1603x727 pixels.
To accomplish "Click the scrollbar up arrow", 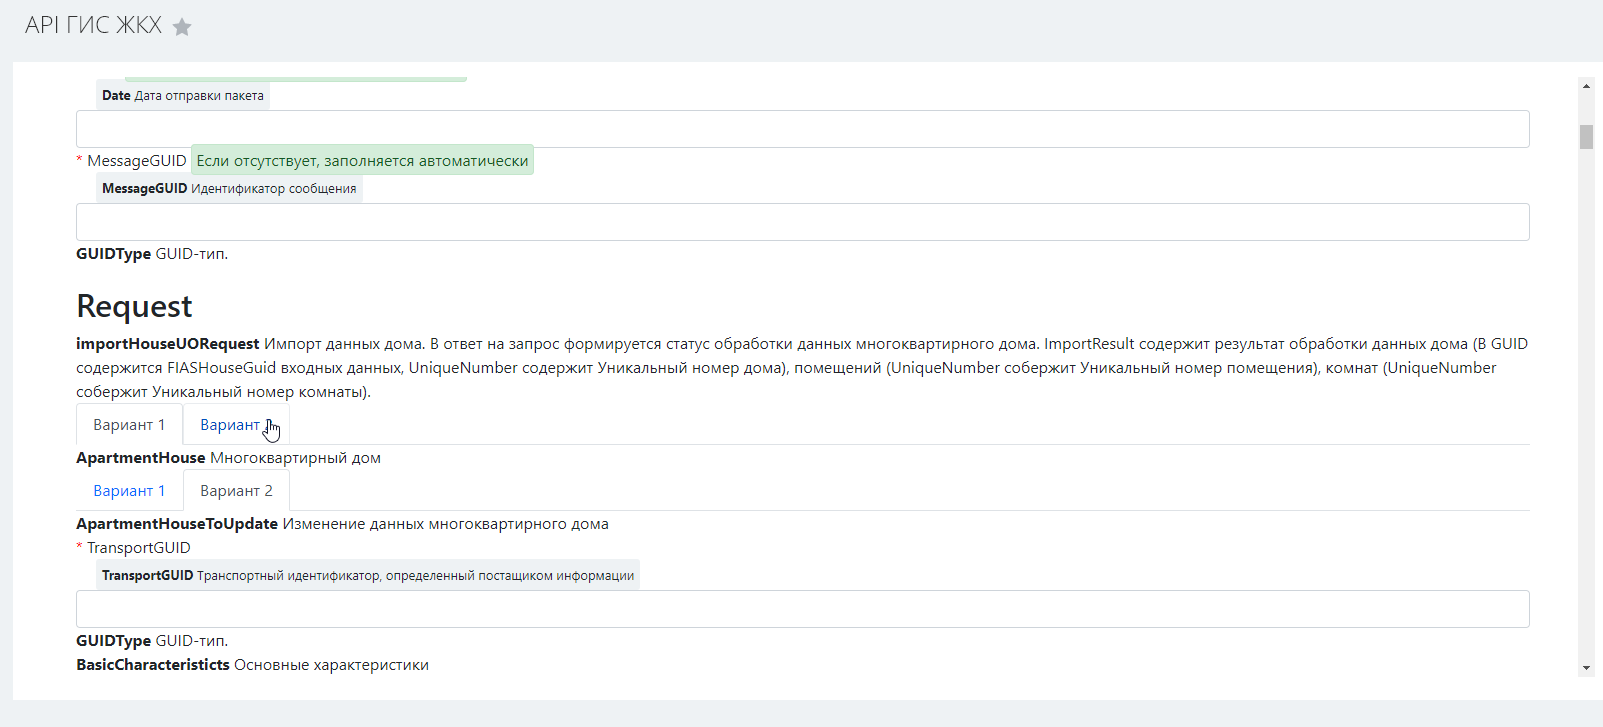I will coord(1586,86).
